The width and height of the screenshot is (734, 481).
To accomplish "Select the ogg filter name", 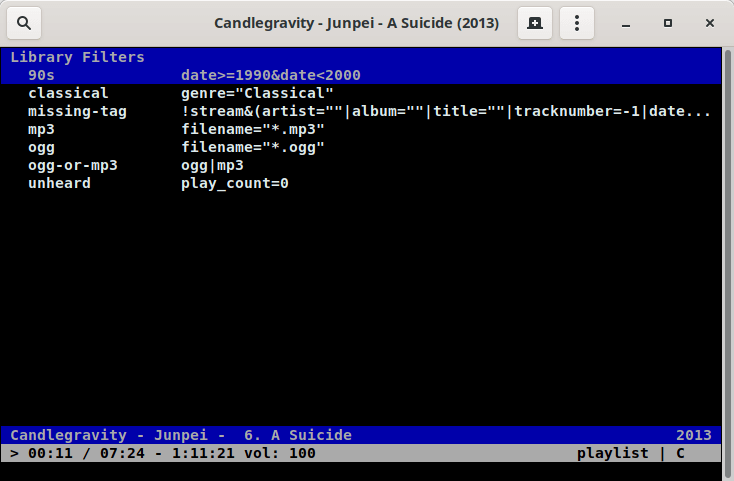I will 41,148.
